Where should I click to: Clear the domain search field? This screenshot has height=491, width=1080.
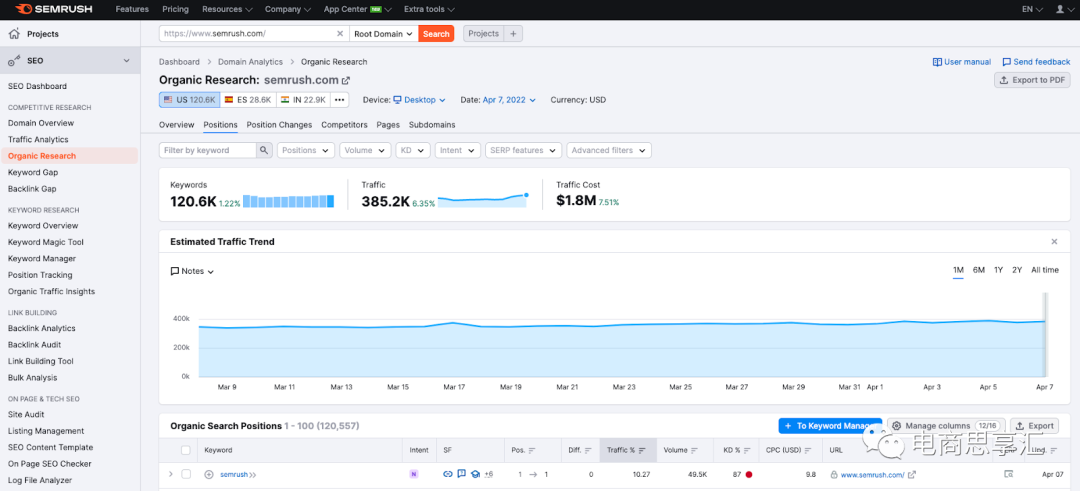(340, 33)
